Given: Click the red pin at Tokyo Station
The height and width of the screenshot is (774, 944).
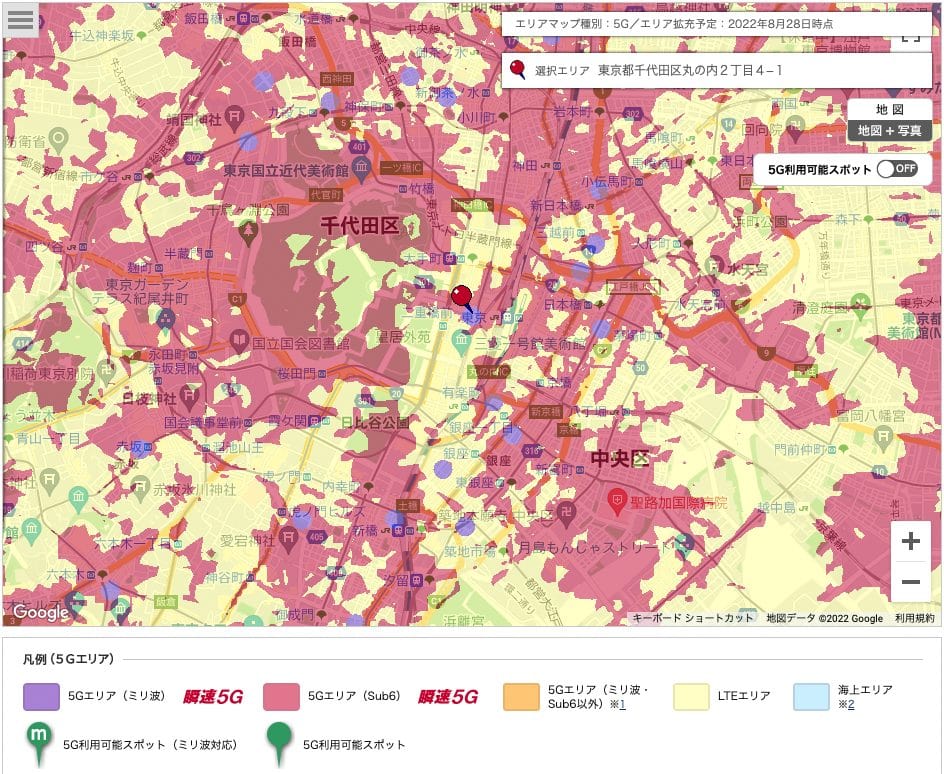Looking at the screenshot, I should (x=461, y=297).
